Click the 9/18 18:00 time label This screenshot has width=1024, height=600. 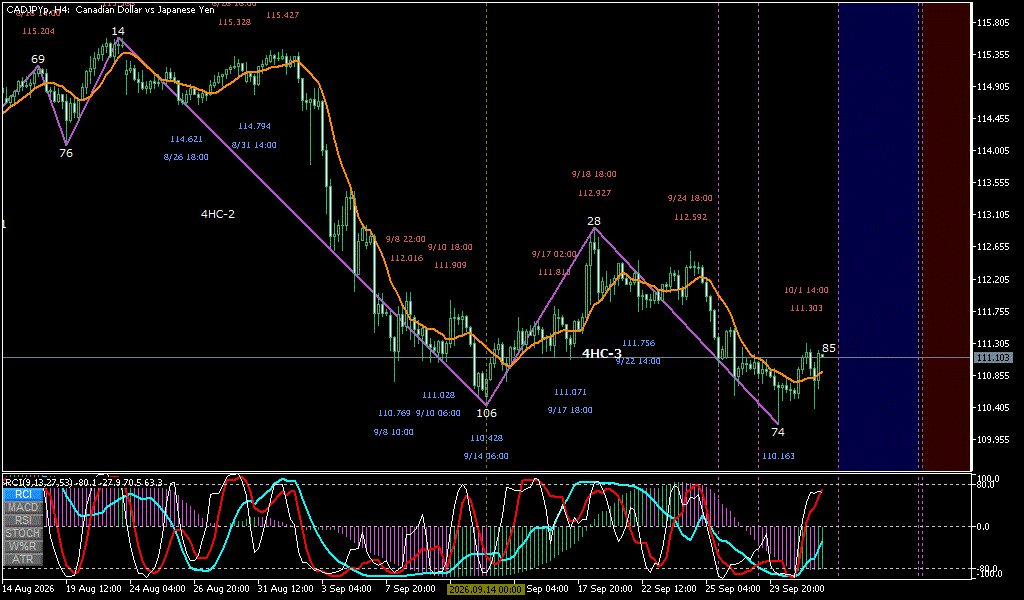(594, 174)
